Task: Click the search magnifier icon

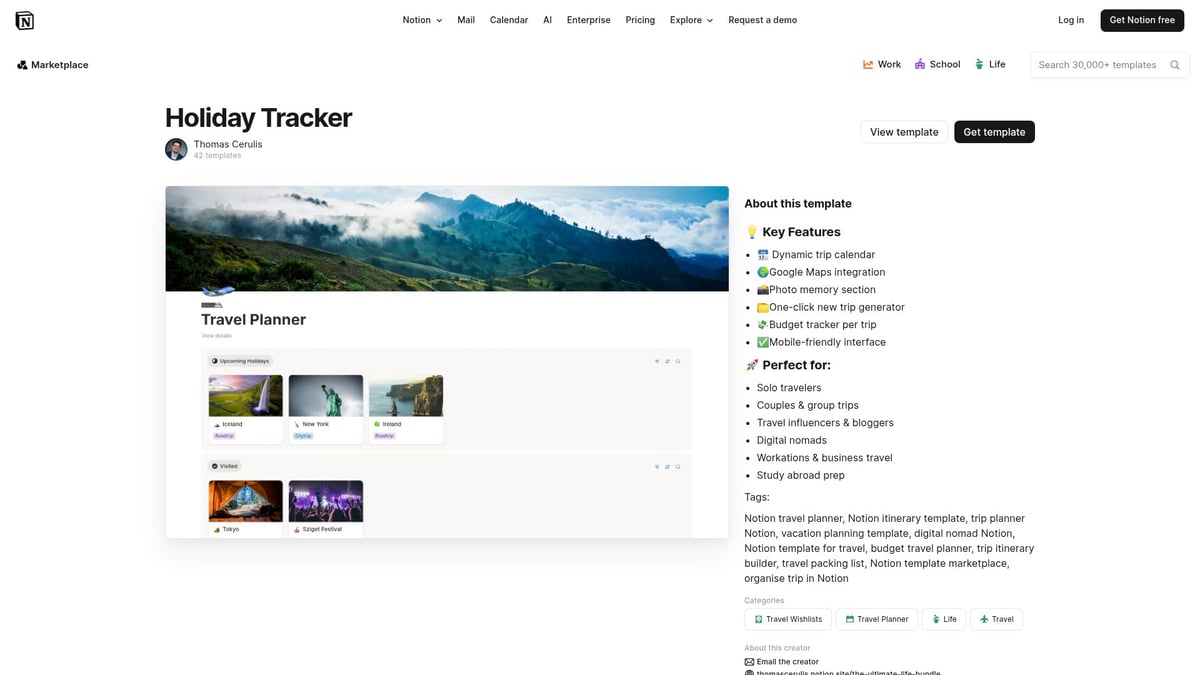Action: click(x=1175, y=64)
